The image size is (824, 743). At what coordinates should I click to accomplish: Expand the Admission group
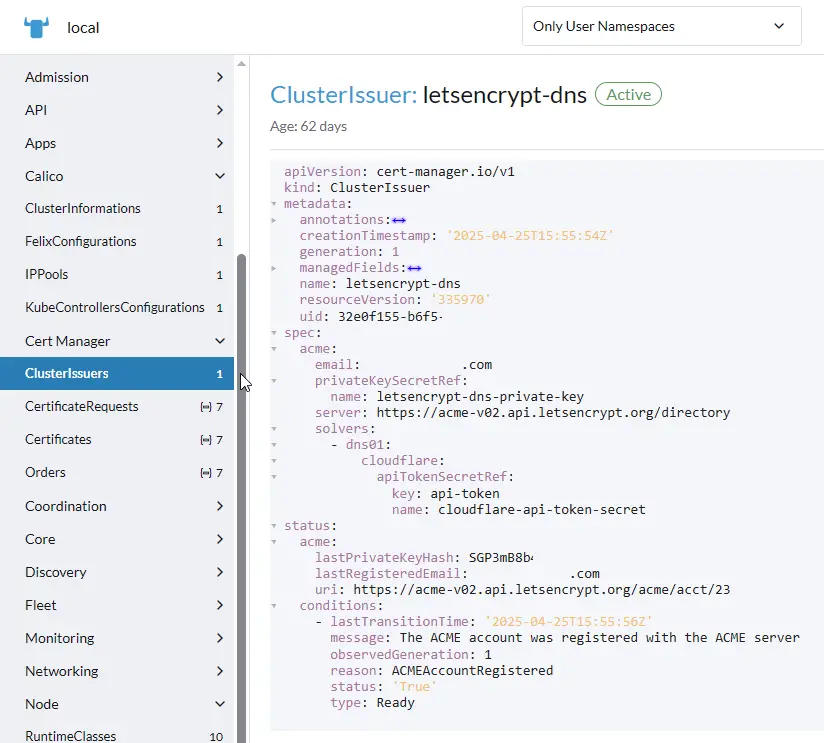[x=220, y=77]
